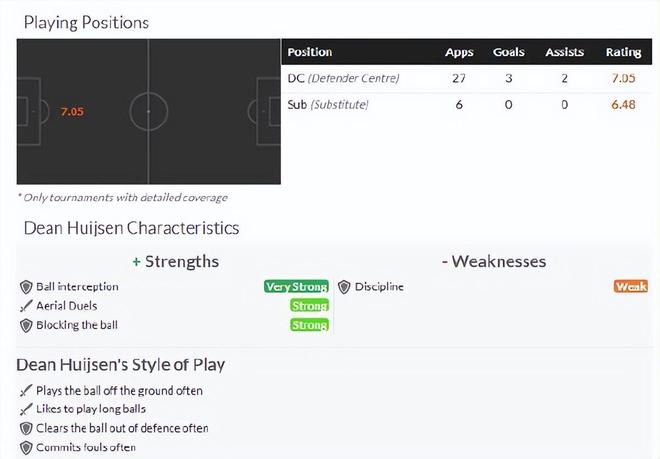Click the shield icon beside Discipline weakness
The width and height of the screenshot is (660, 459).
[344, 287]
